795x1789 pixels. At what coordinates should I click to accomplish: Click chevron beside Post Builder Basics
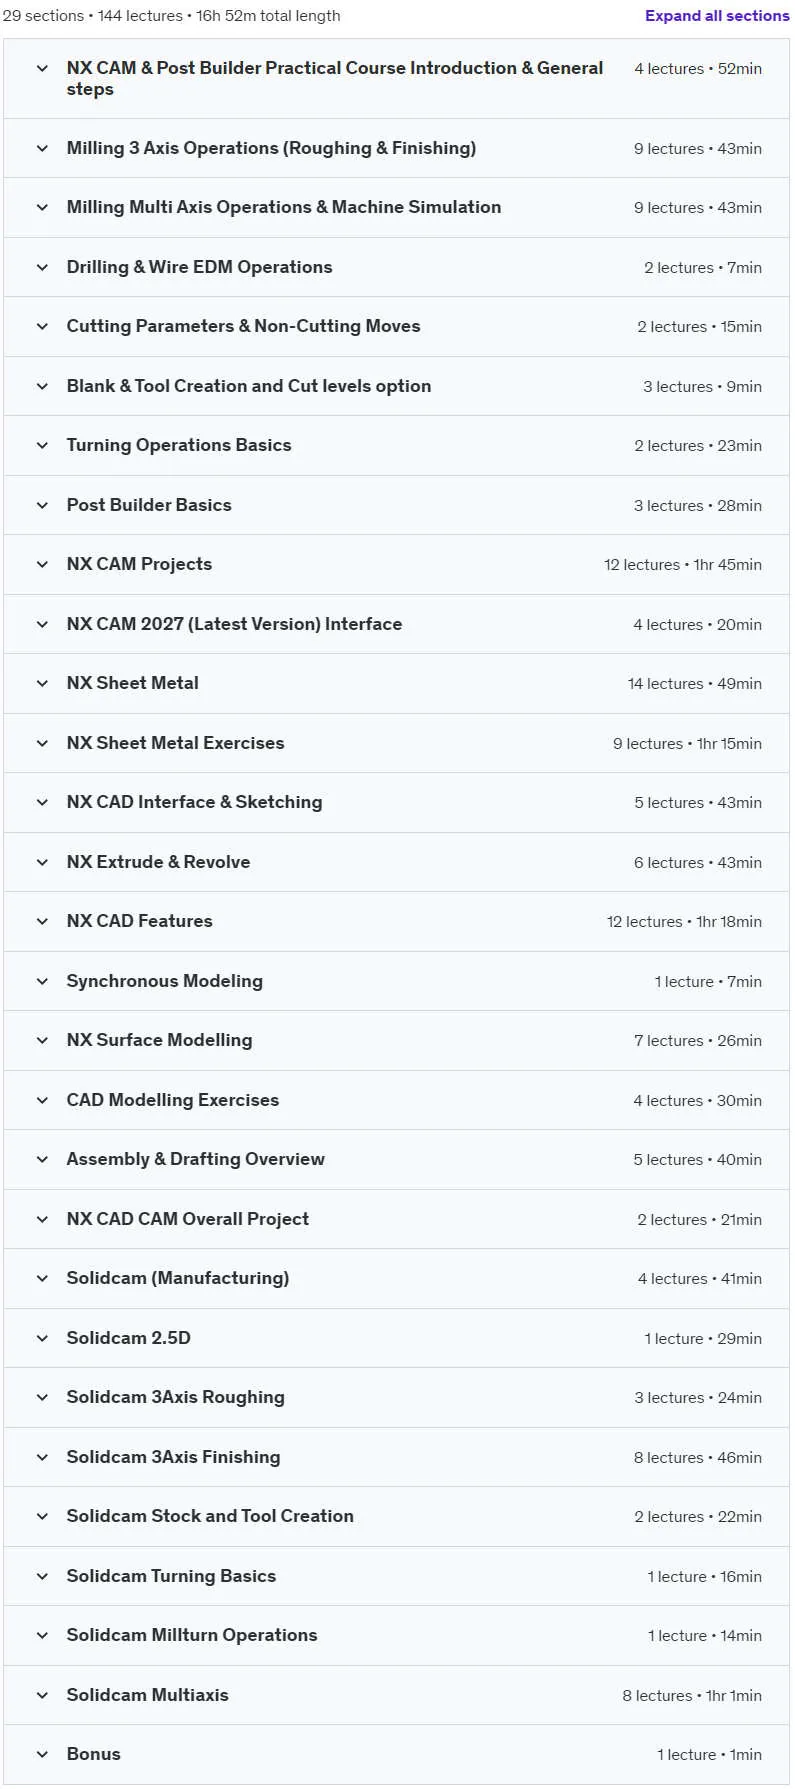(x=42, y=505)
